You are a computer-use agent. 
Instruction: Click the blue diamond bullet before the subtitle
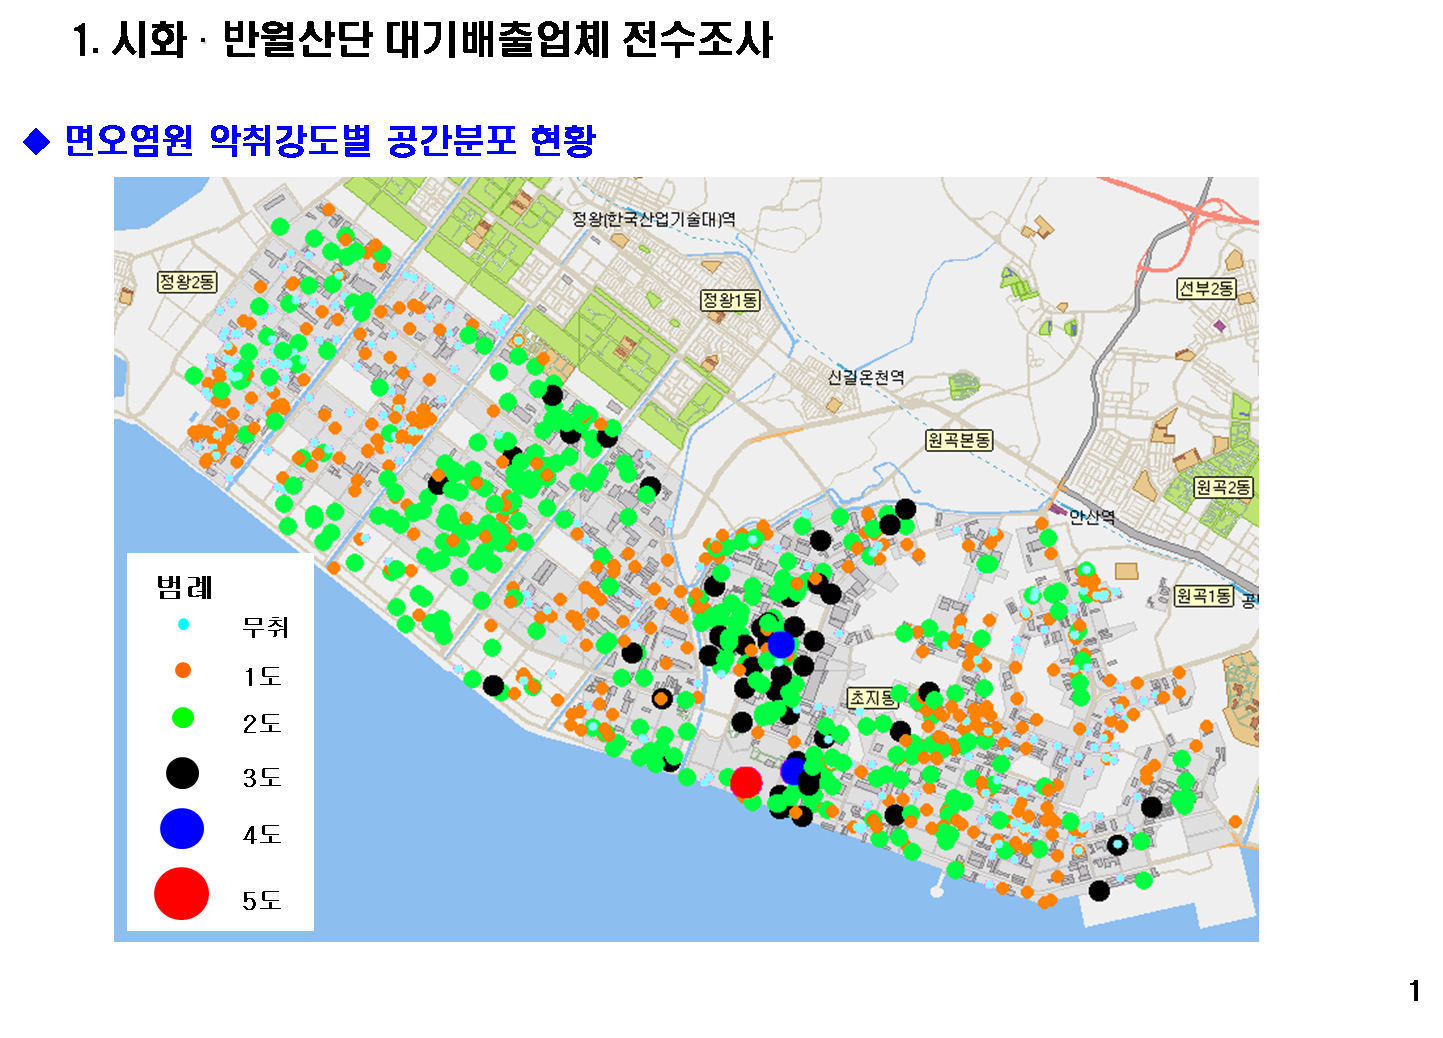(x=37, y=142)
